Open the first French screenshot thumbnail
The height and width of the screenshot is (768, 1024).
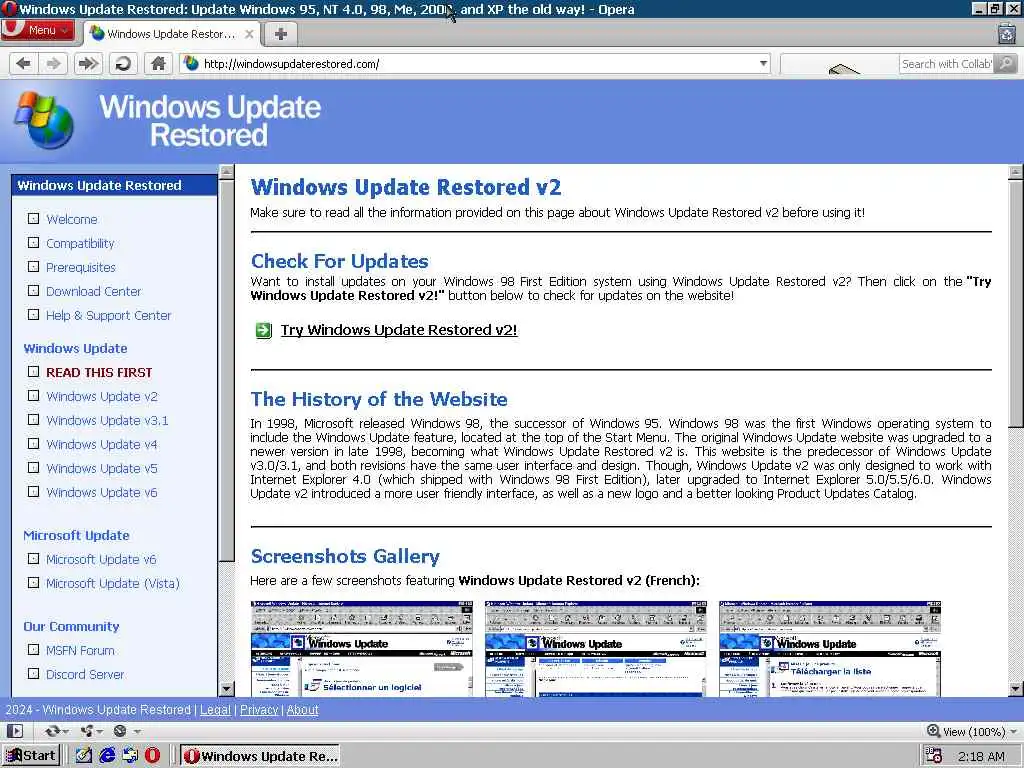[x=362, y=648]
